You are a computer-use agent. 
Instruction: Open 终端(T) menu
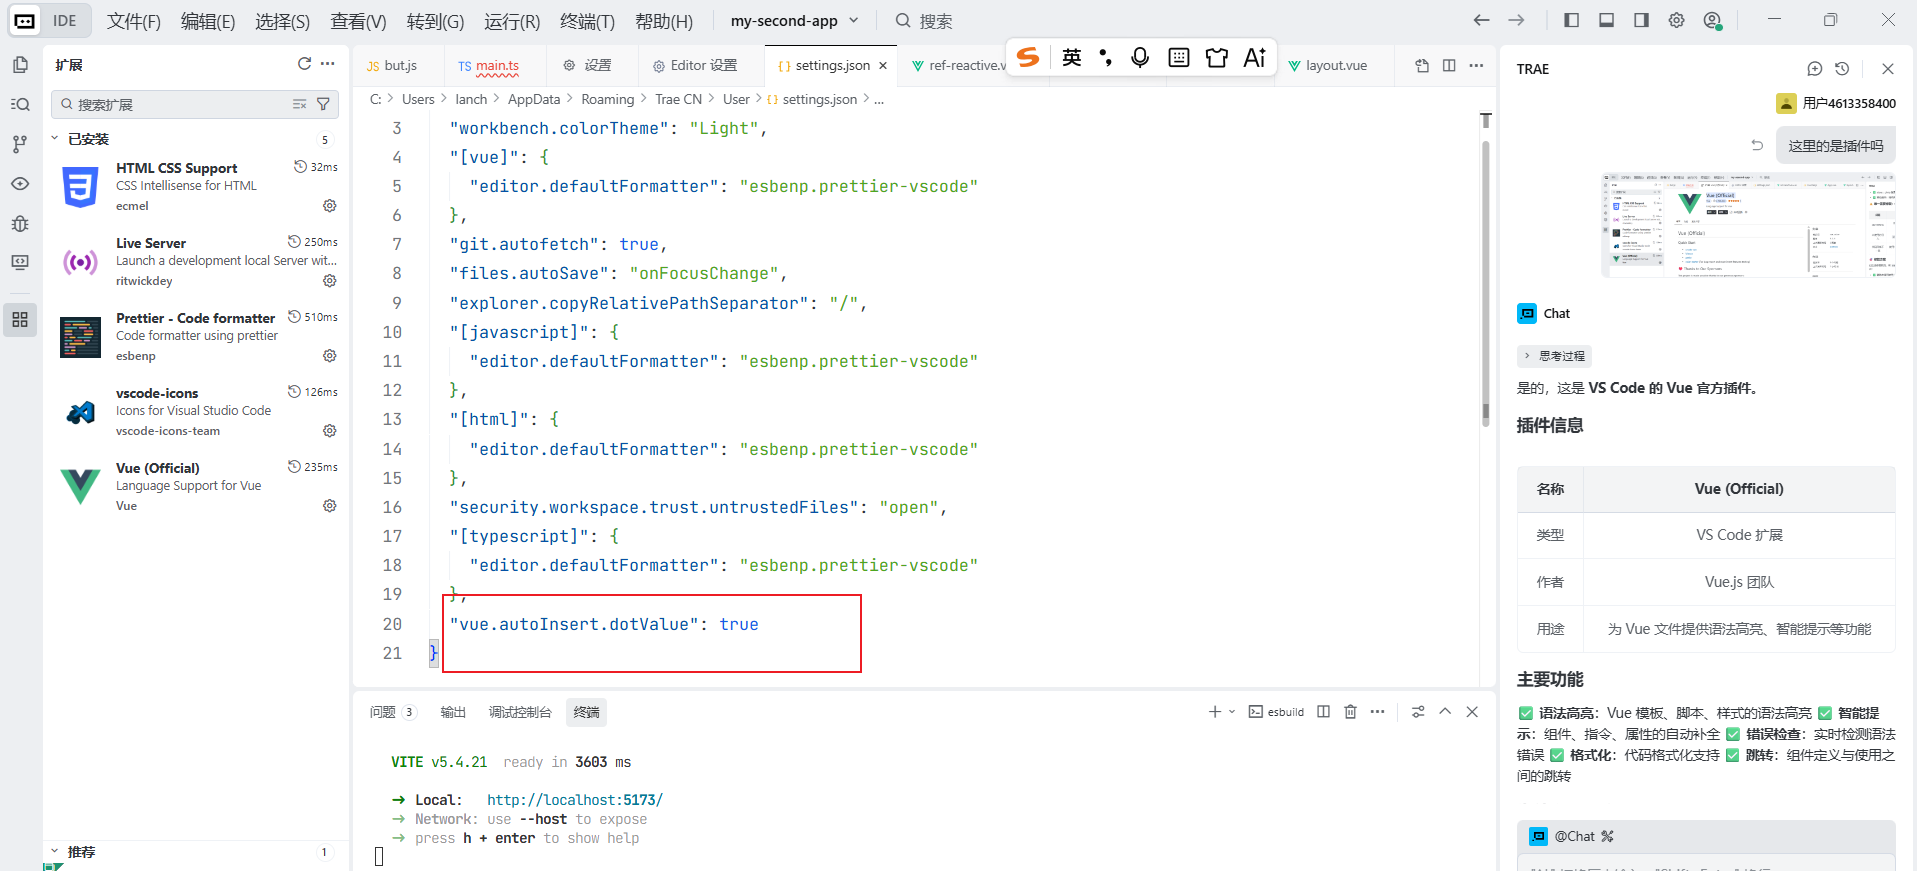click(x=588, y=21)
